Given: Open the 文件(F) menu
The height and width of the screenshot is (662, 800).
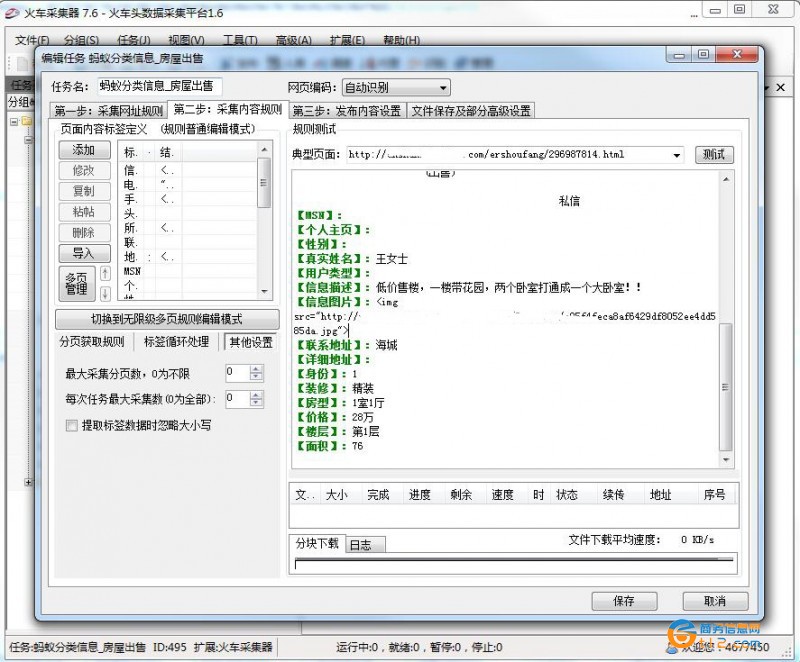Looking at the screenshot, I should point(32,40).
